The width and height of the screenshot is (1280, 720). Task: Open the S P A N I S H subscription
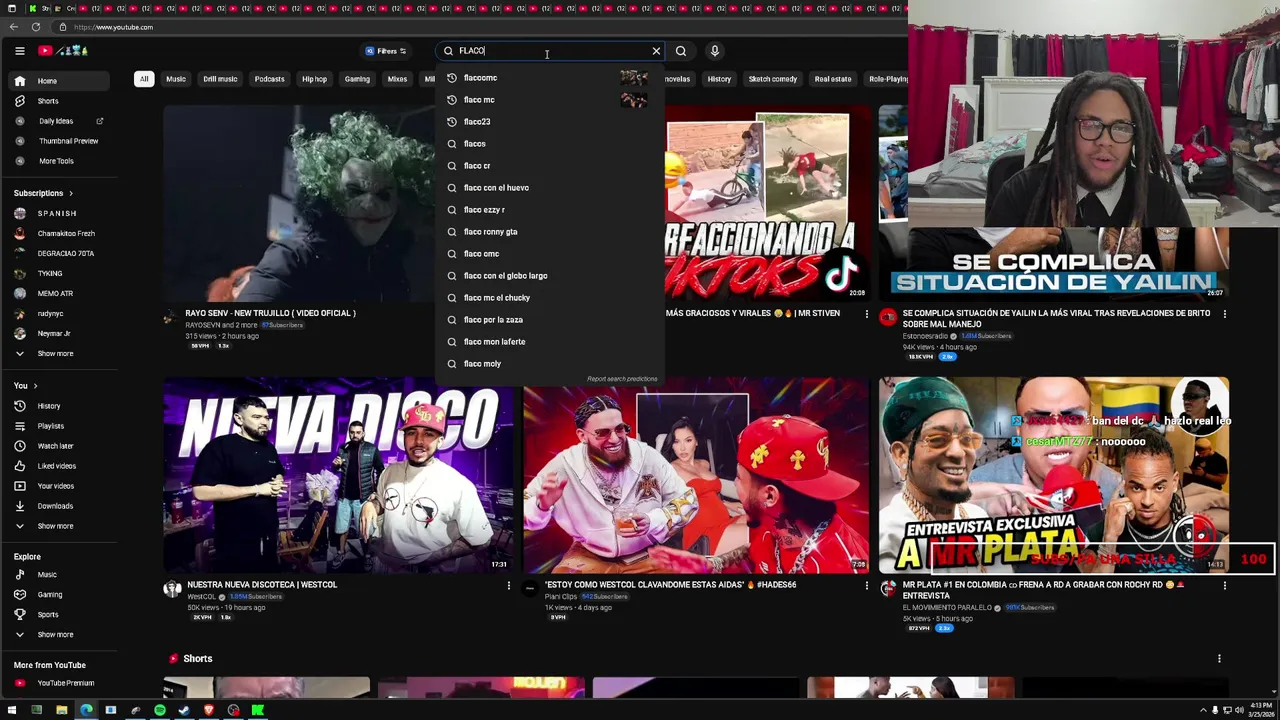pos(61,213)
